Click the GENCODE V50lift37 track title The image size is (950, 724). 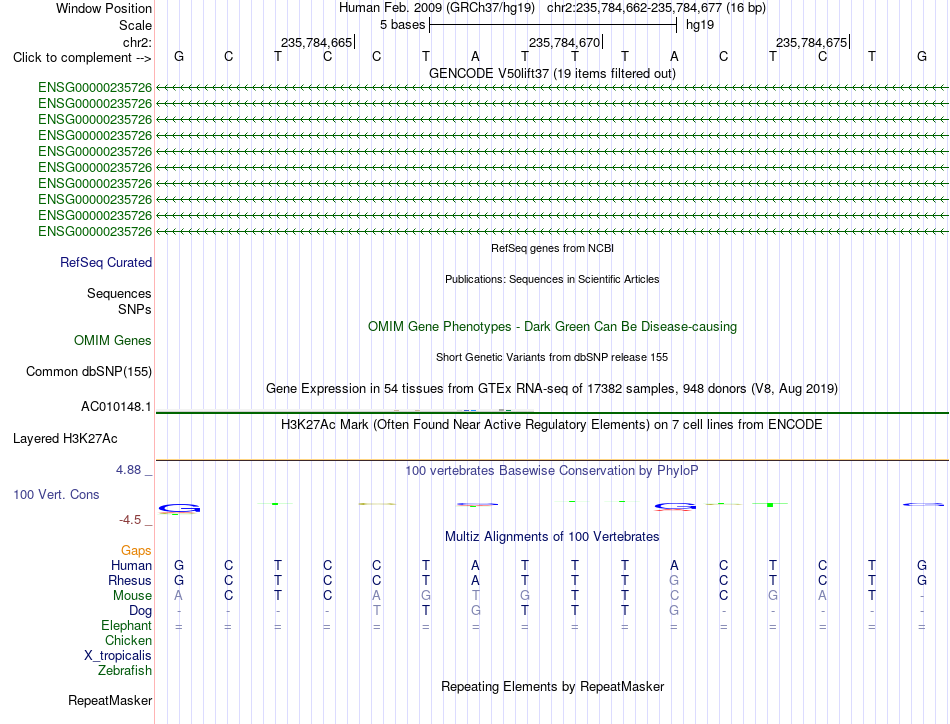[x=552, y=73]
